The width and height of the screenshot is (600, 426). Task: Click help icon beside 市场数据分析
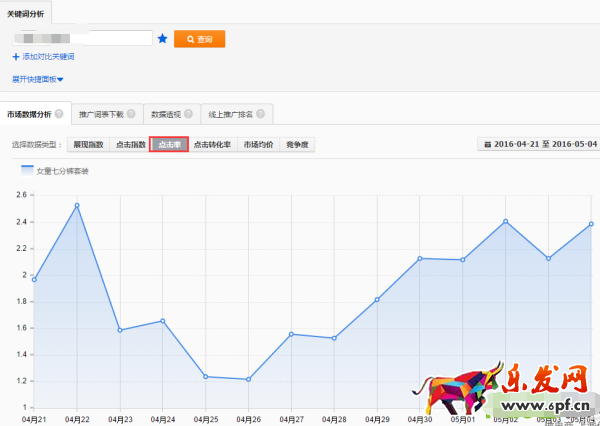pos(59,114)
